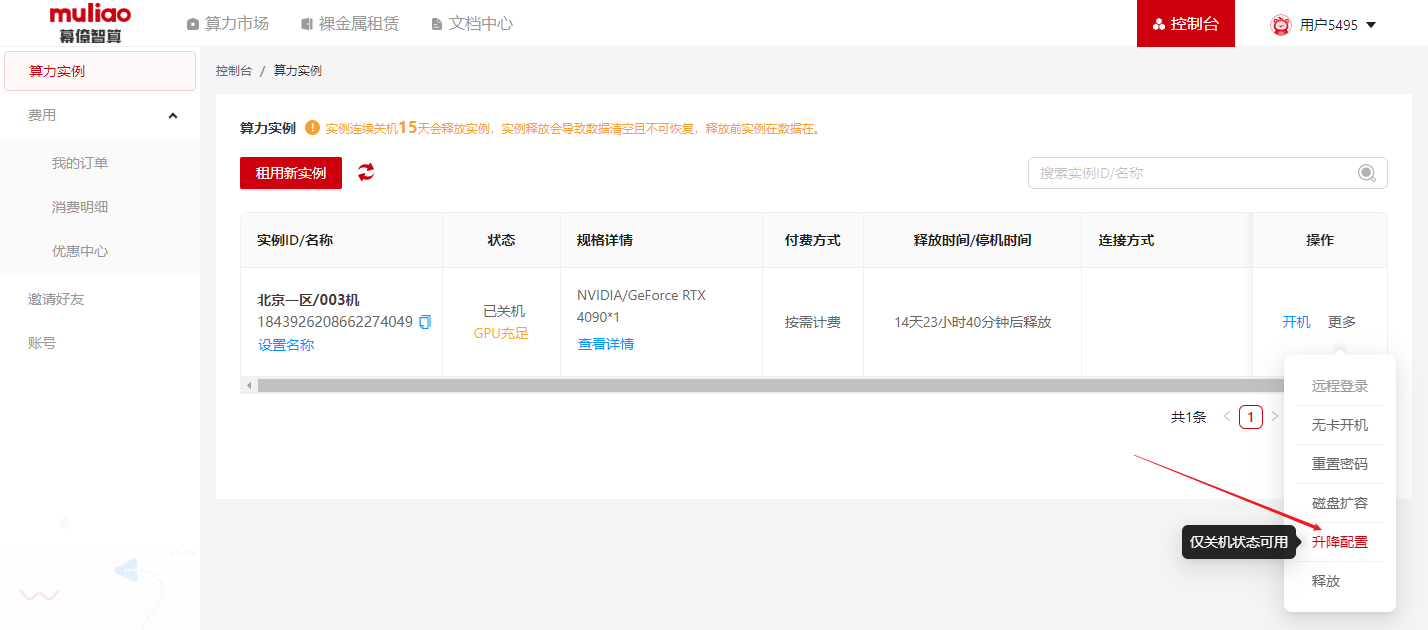Click the 状态 column header

(501, 240)
